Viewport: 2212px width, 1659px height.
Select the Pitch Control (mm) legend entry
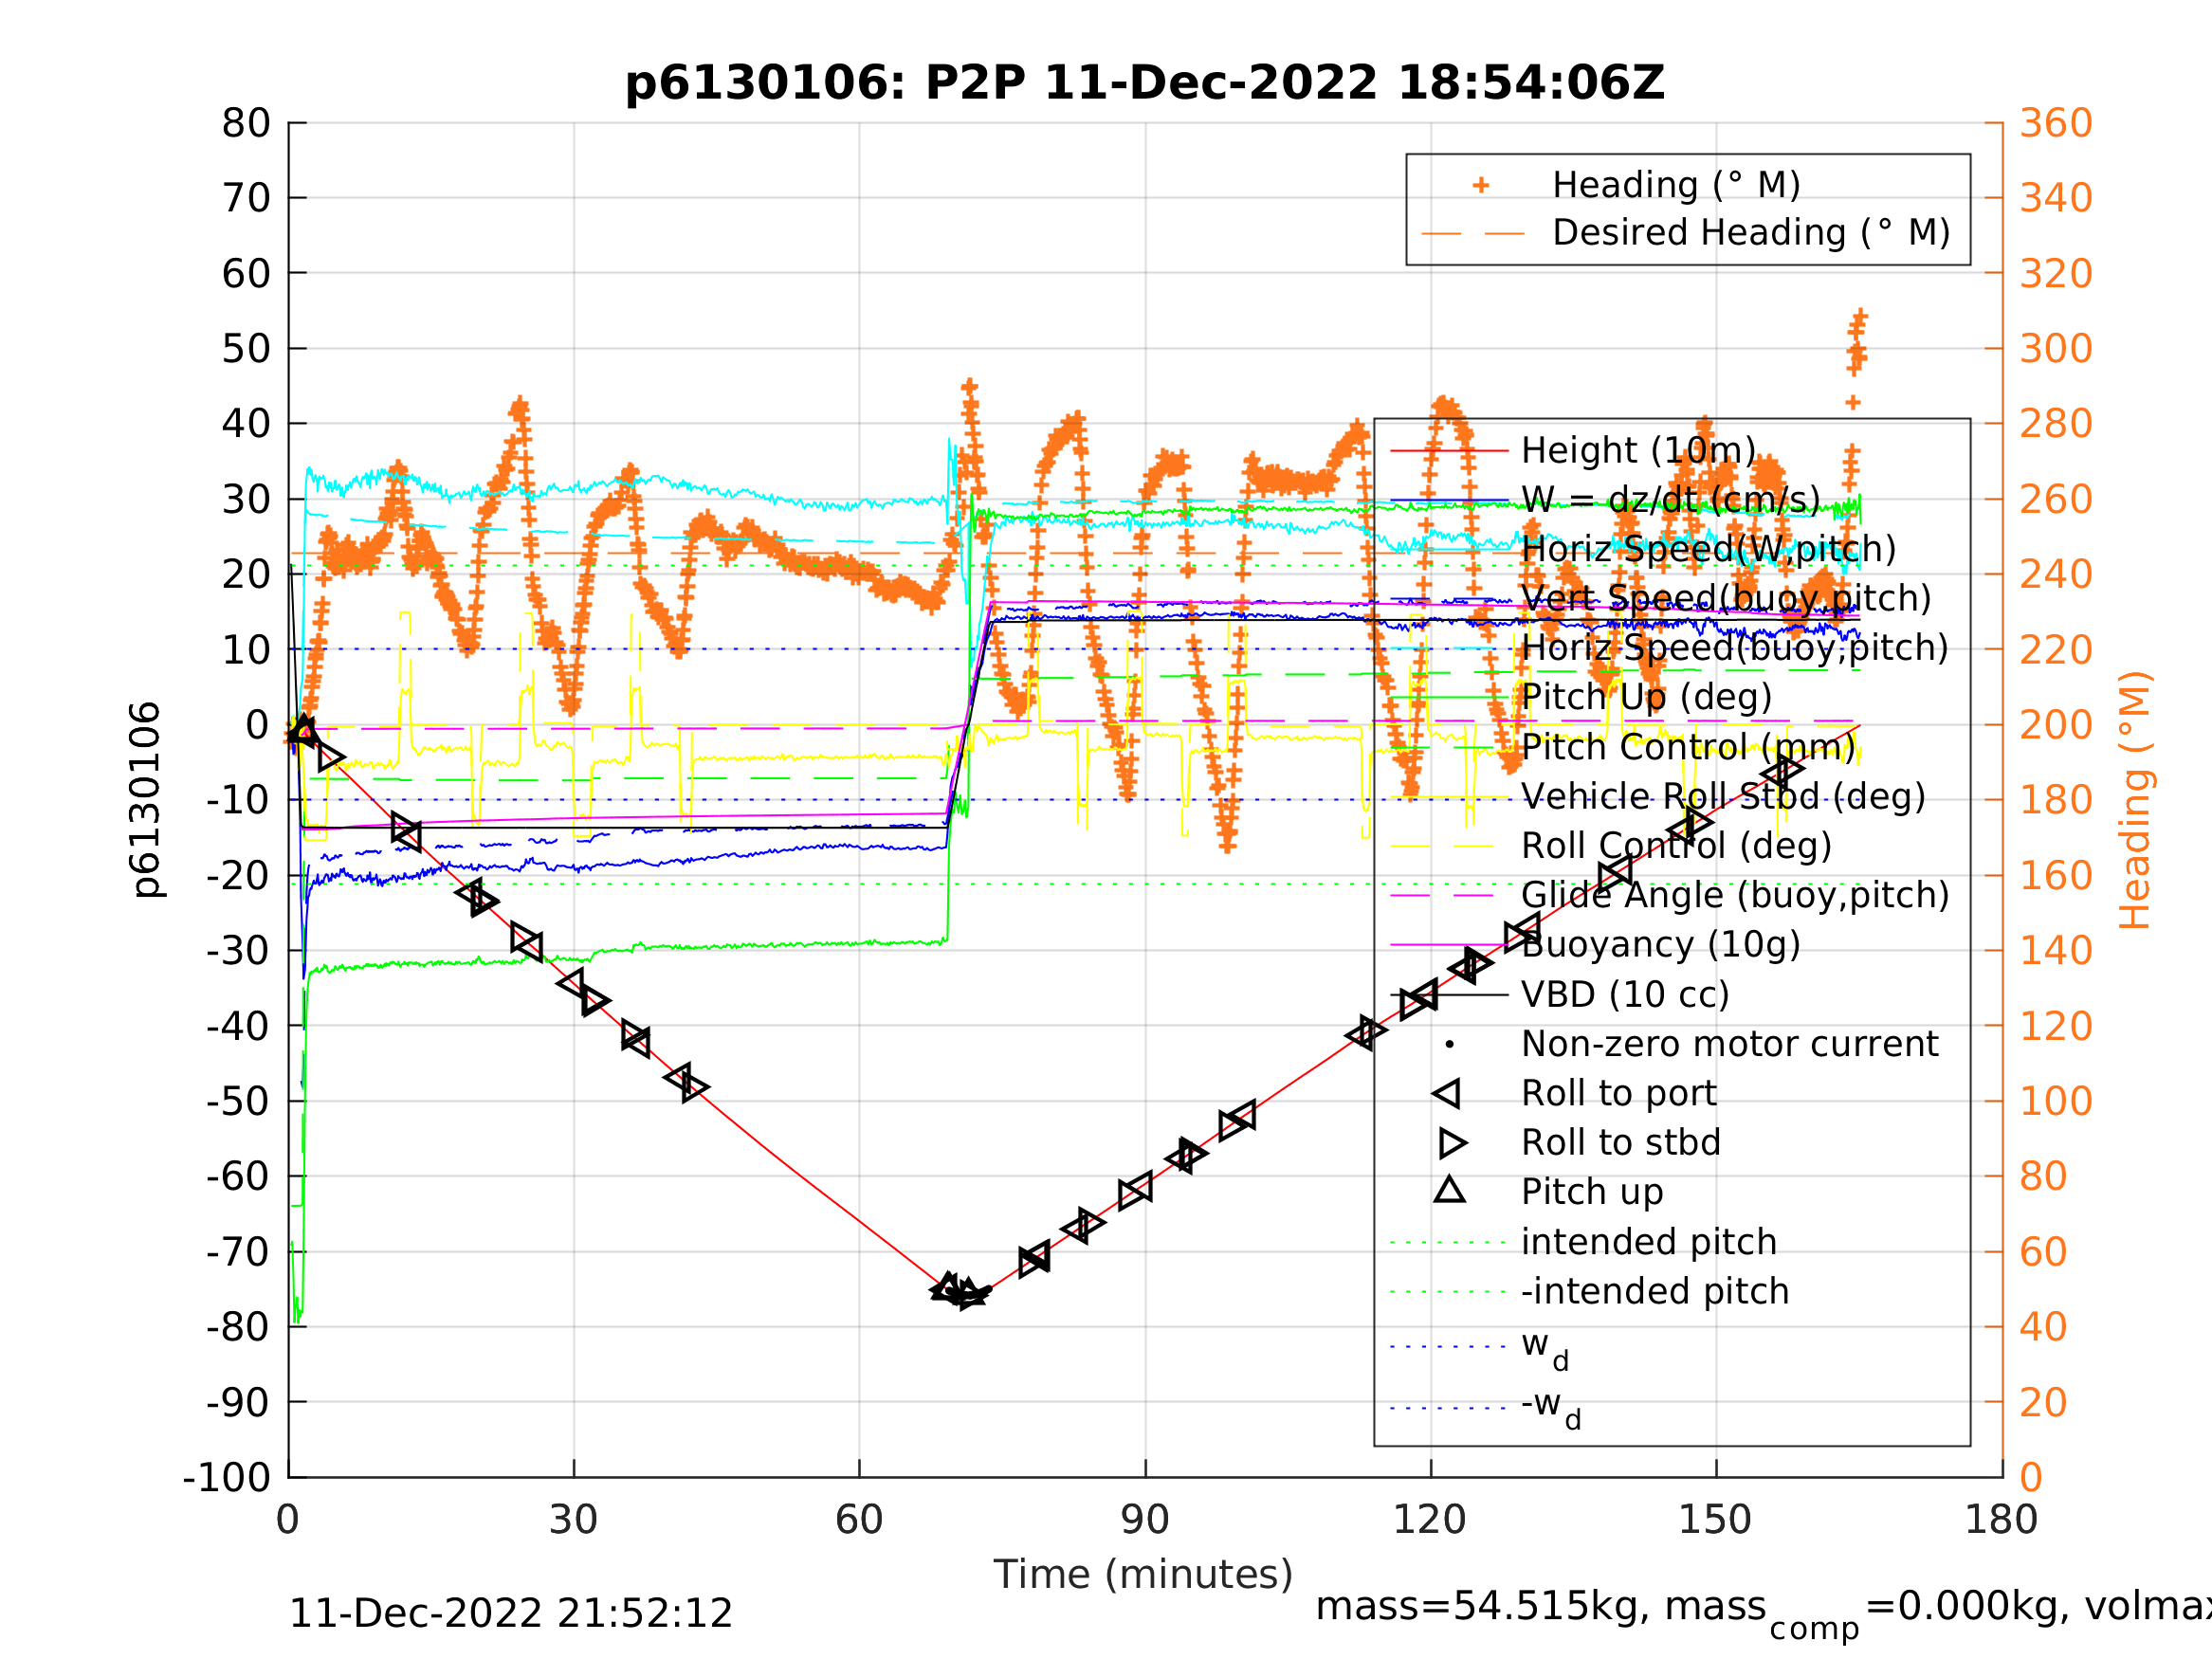pos(1687,748)
